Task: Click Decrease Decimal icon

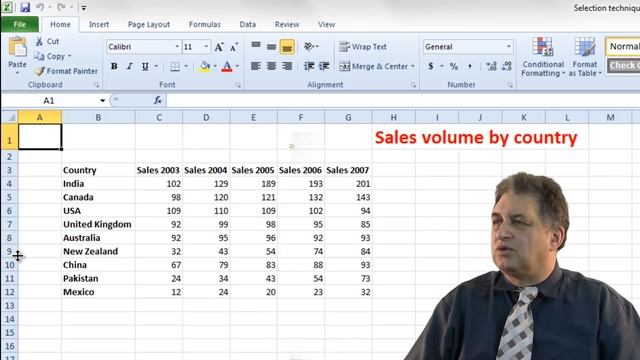Action: click(x=507, y=66)
